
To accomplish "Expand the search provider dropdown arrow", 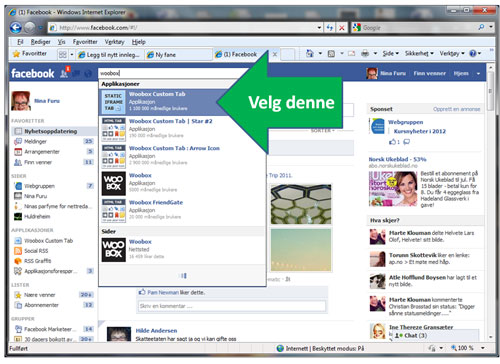I will [x=491, y=27].
